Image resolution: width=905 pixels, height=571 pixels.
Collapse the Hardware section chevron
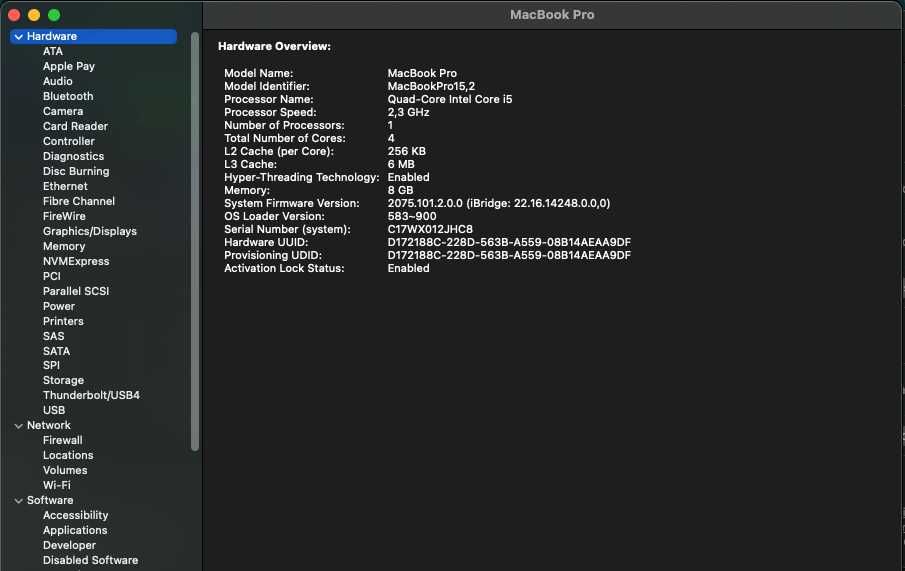pos(18,36)
